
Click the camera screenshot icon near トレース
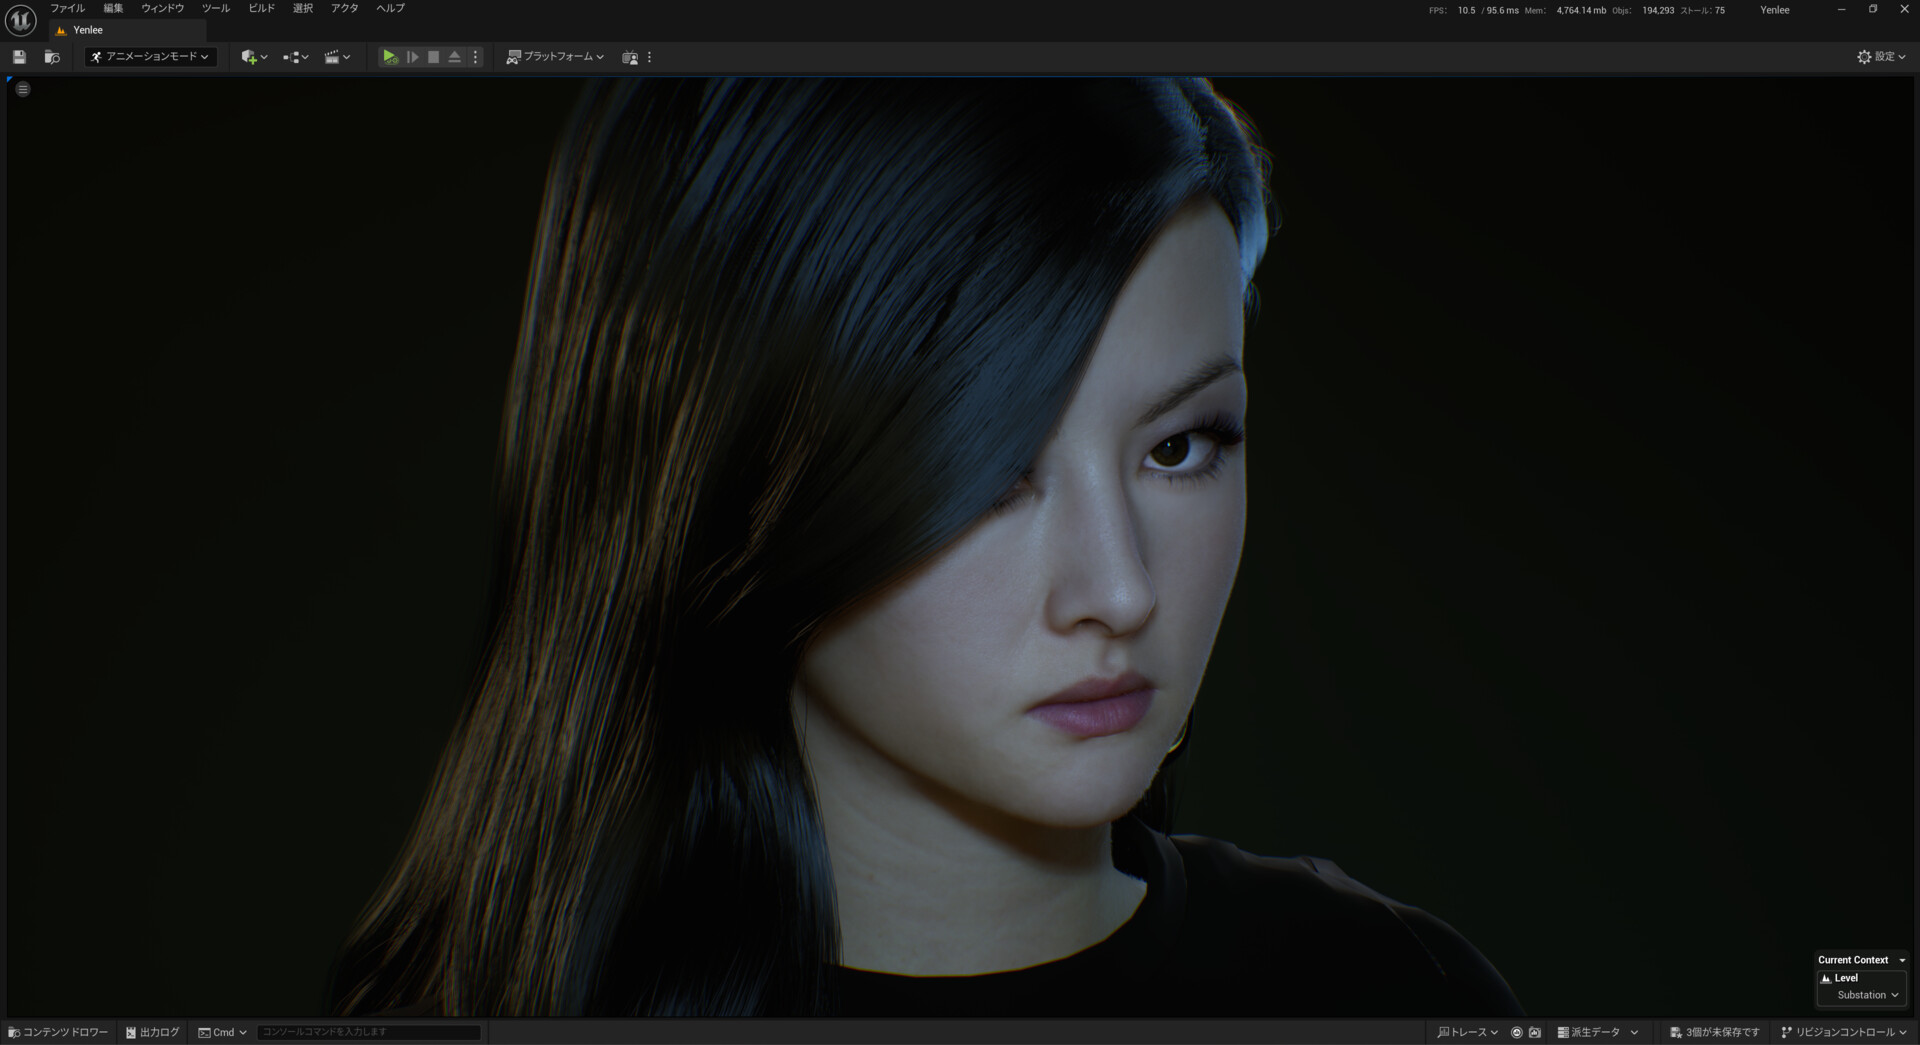coord(1536,1032)
